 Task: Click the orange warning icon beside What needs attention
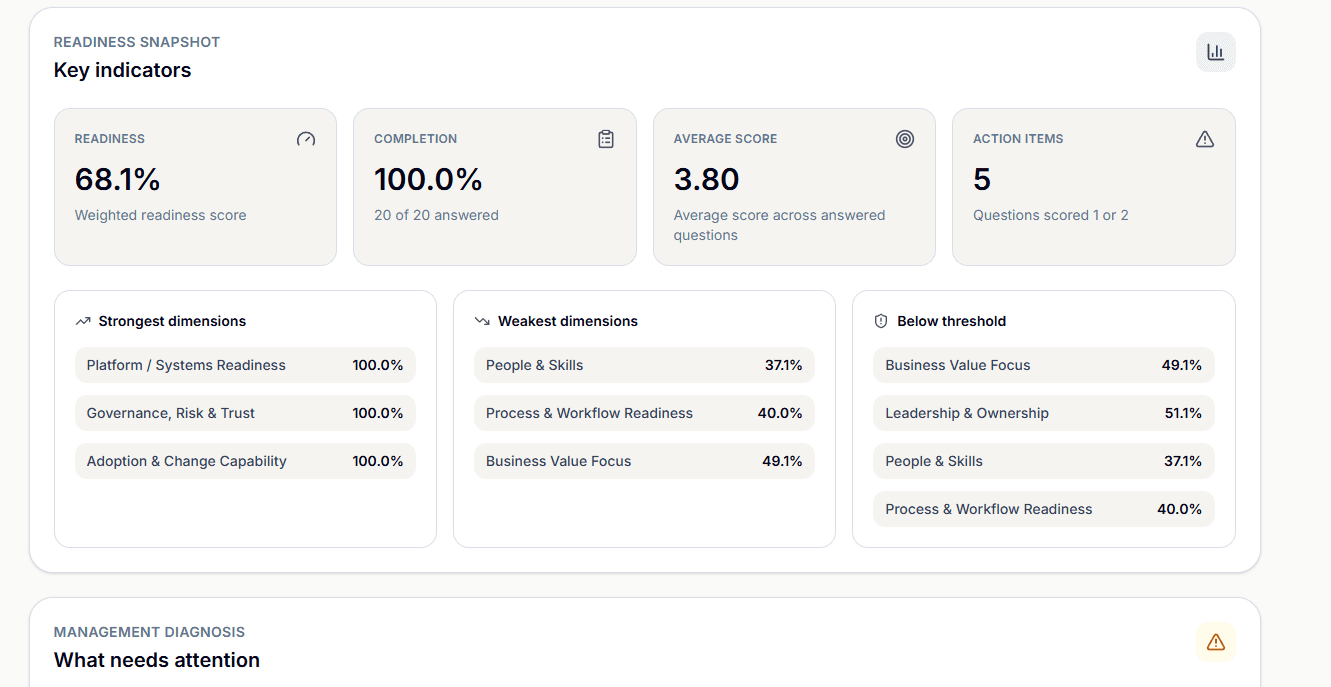[1215, 642]
